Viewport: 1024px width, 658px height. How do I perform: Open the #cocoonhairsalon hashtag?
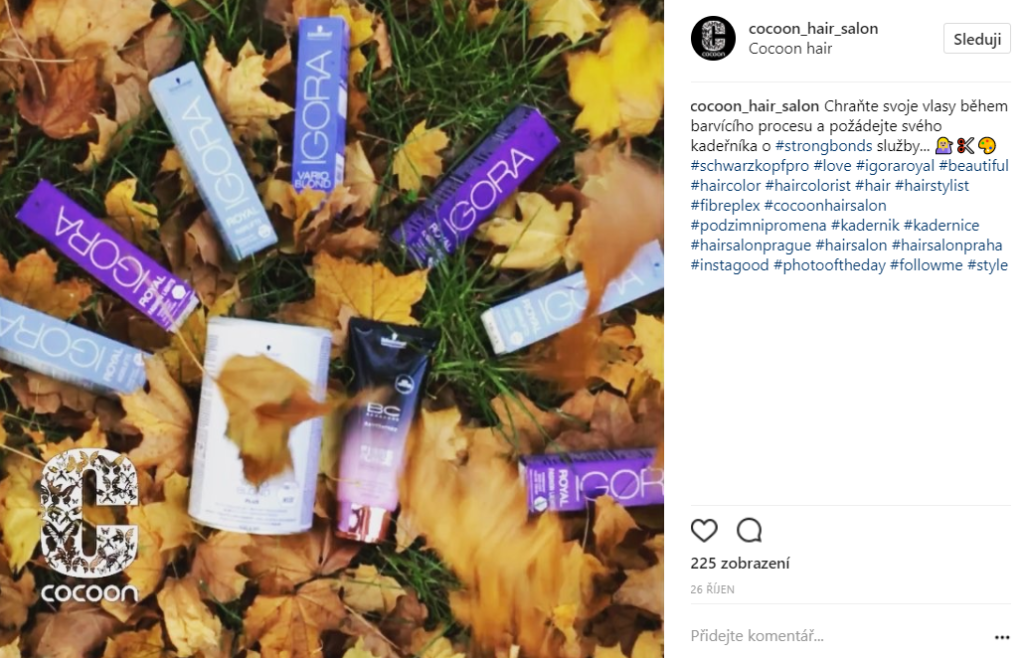click(825, 206)
